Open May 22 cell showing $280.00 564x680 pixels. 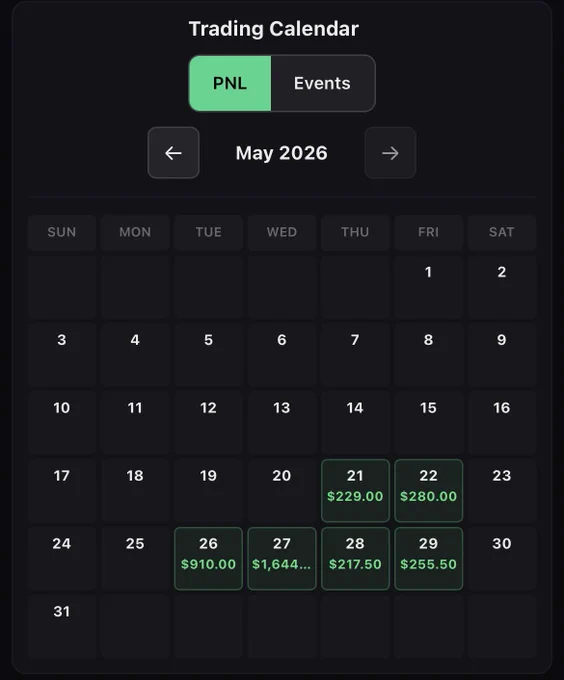click(428, 490)
